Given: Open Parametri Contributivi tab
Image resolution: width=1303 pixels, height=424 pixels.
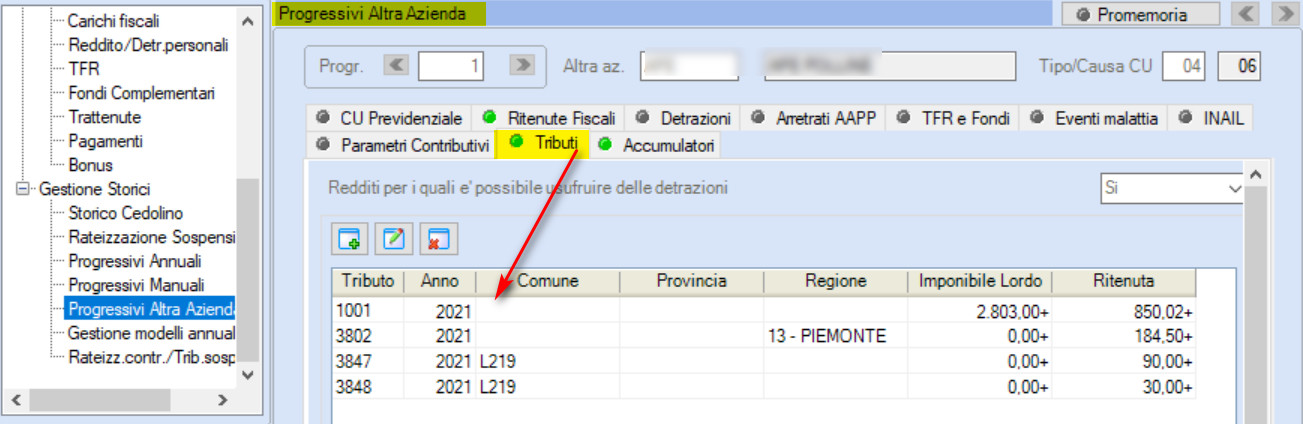Looking at the screenshot, I should [402, 145].
